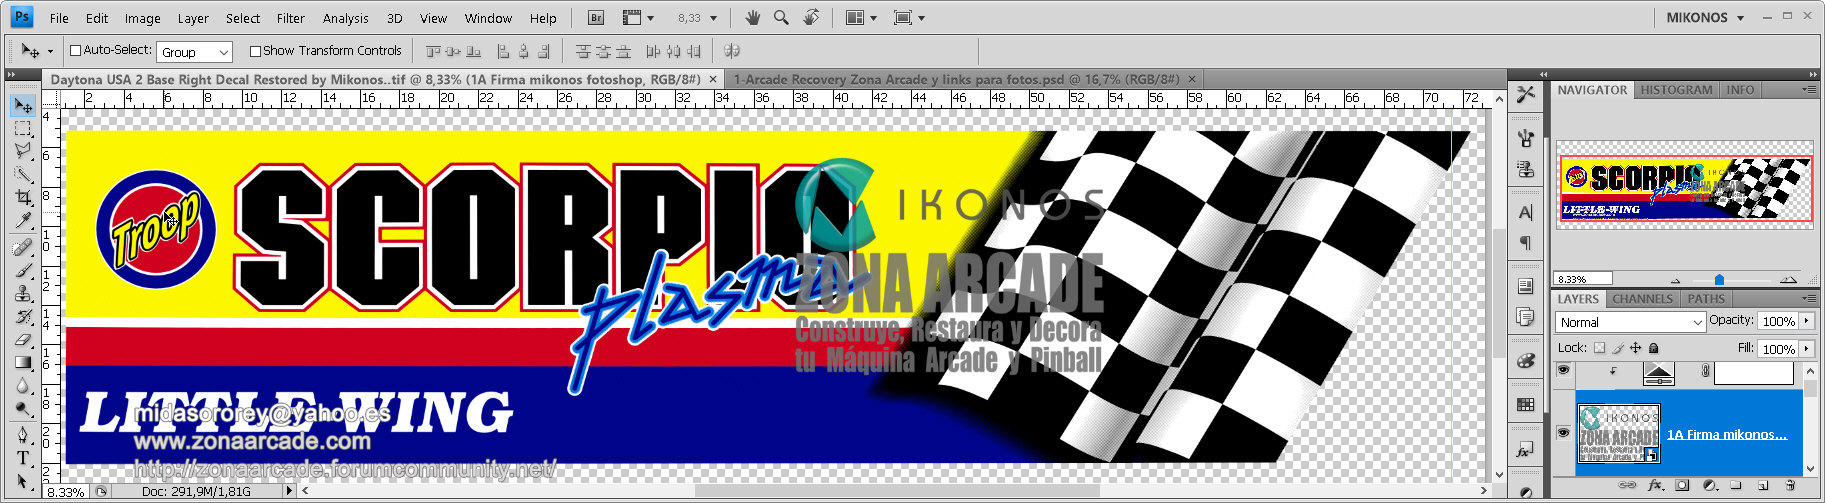The image size is (1825, 503).
Task: Select the Pen tool
Action: 23,434
